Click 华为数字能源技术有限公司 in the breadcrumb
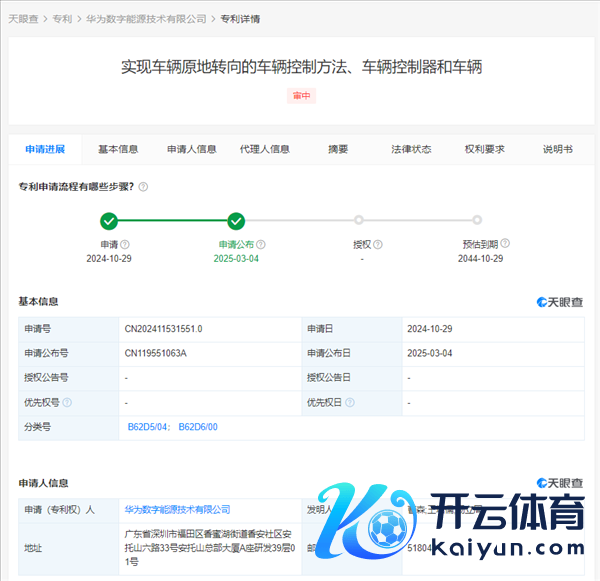The height and width of the screenshot is (581, 600). click(146, 19)
